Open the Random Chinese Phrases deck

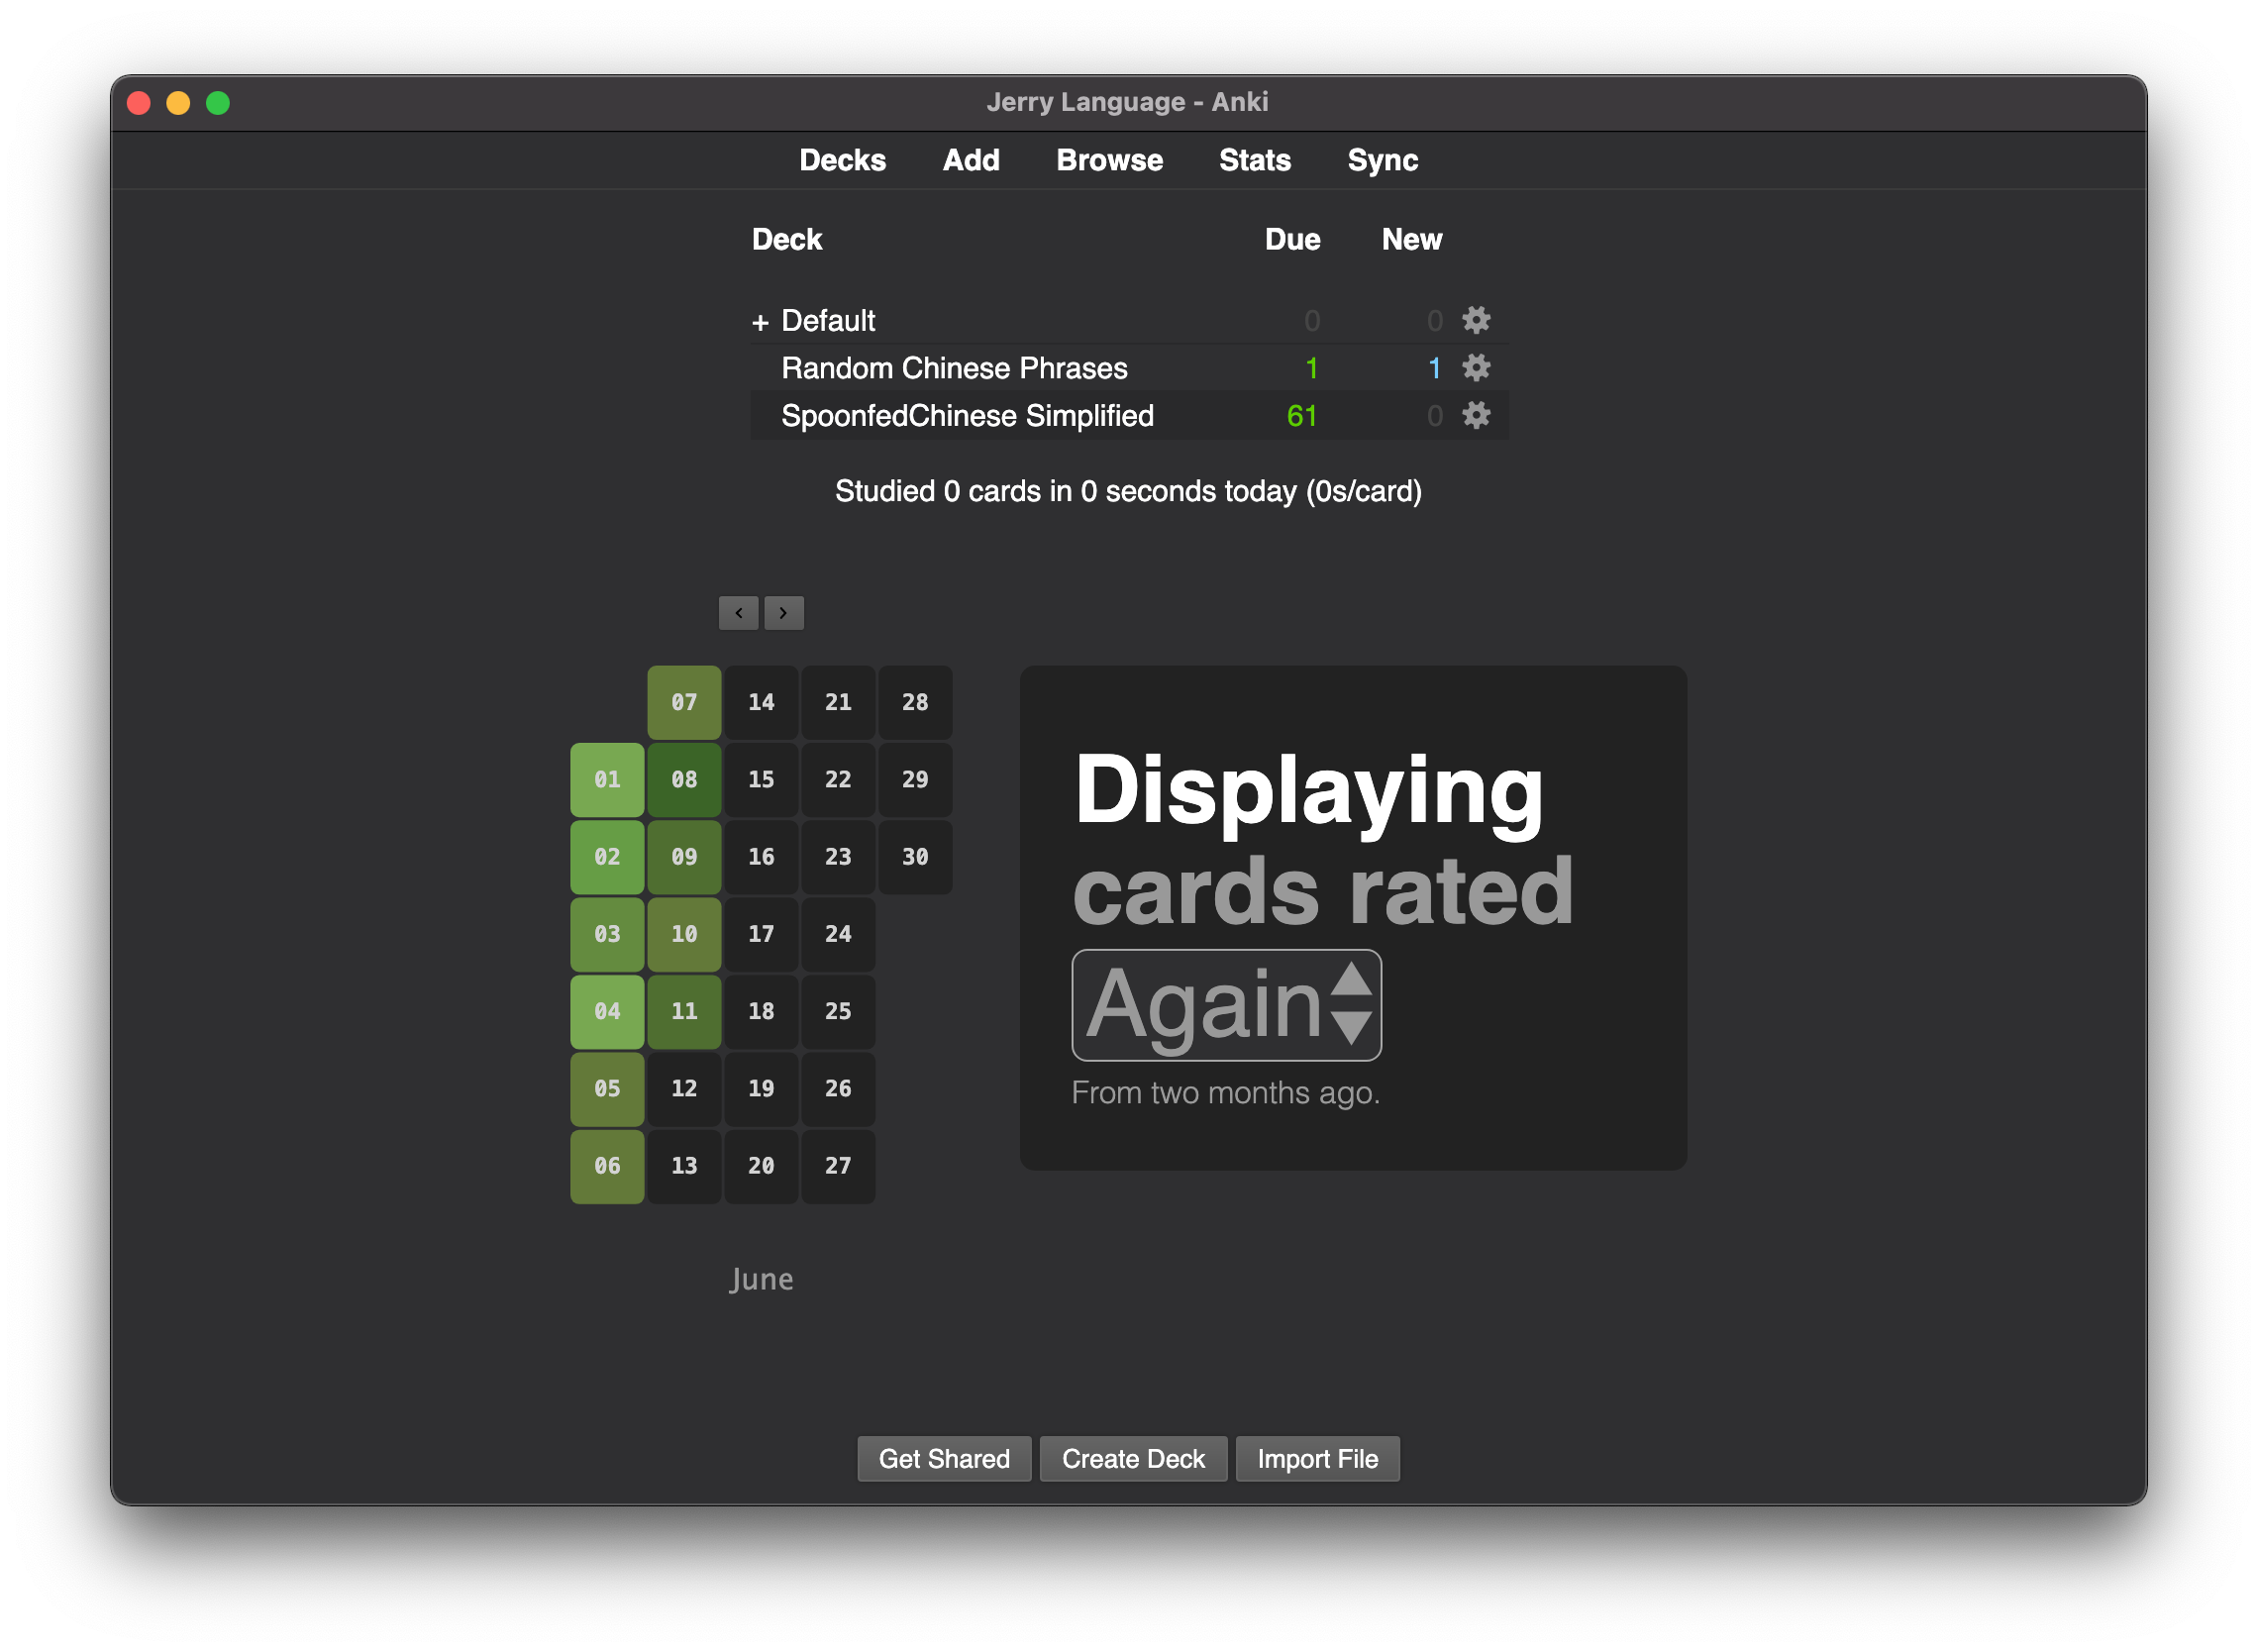coord(954,368)
